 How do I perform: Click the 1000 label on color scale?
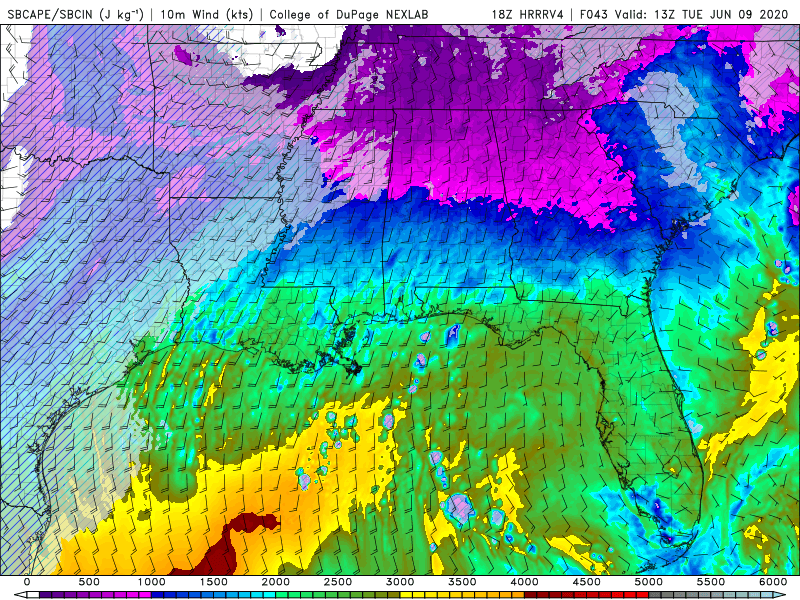click(152, 582)
